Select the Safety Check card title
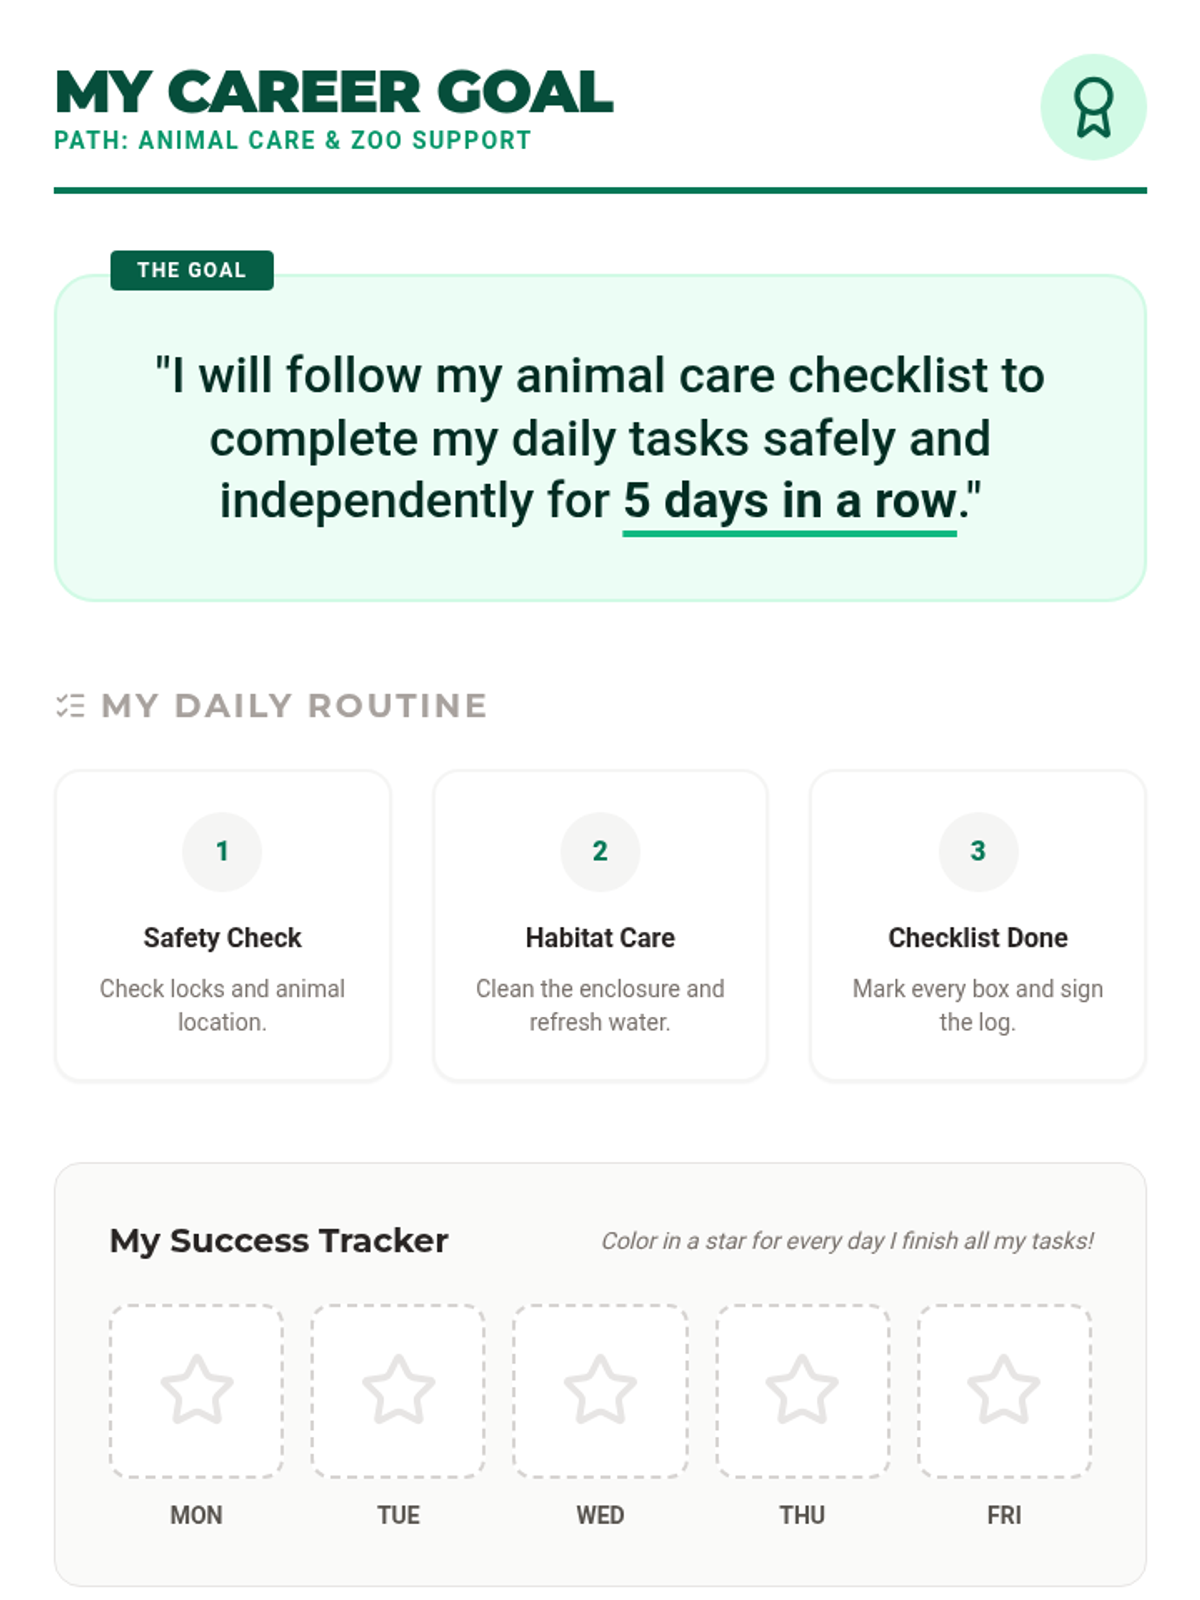 click(222, 938)
